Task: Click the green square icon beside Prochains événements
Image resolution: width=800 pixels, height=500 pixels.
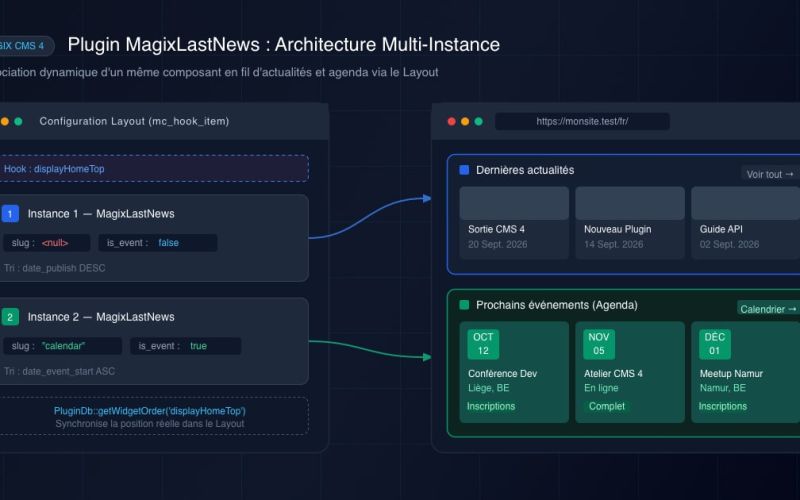Action: [x=464, y=305]
